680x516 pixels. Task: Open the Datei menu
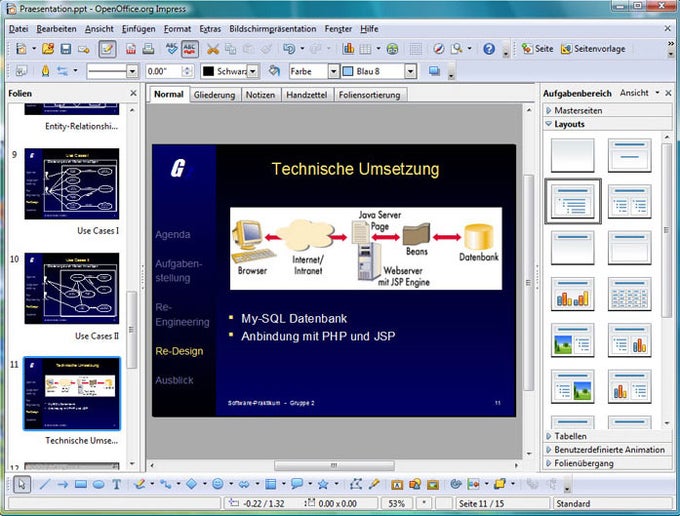point(18,29)
